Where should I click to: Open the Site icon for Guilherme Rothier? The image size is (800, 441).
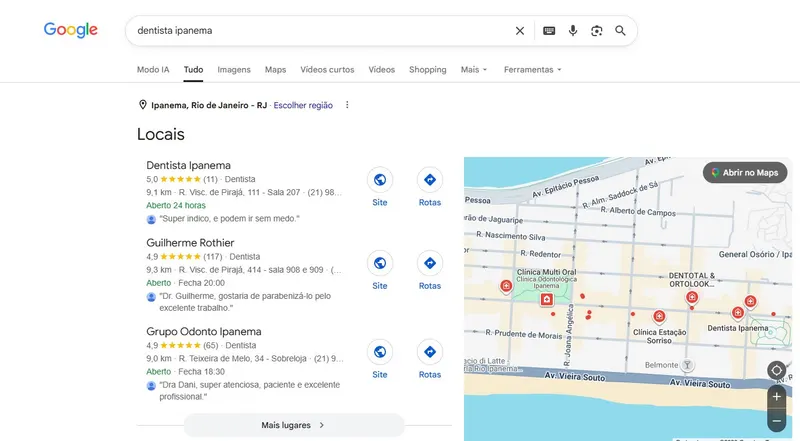(380, 263)
